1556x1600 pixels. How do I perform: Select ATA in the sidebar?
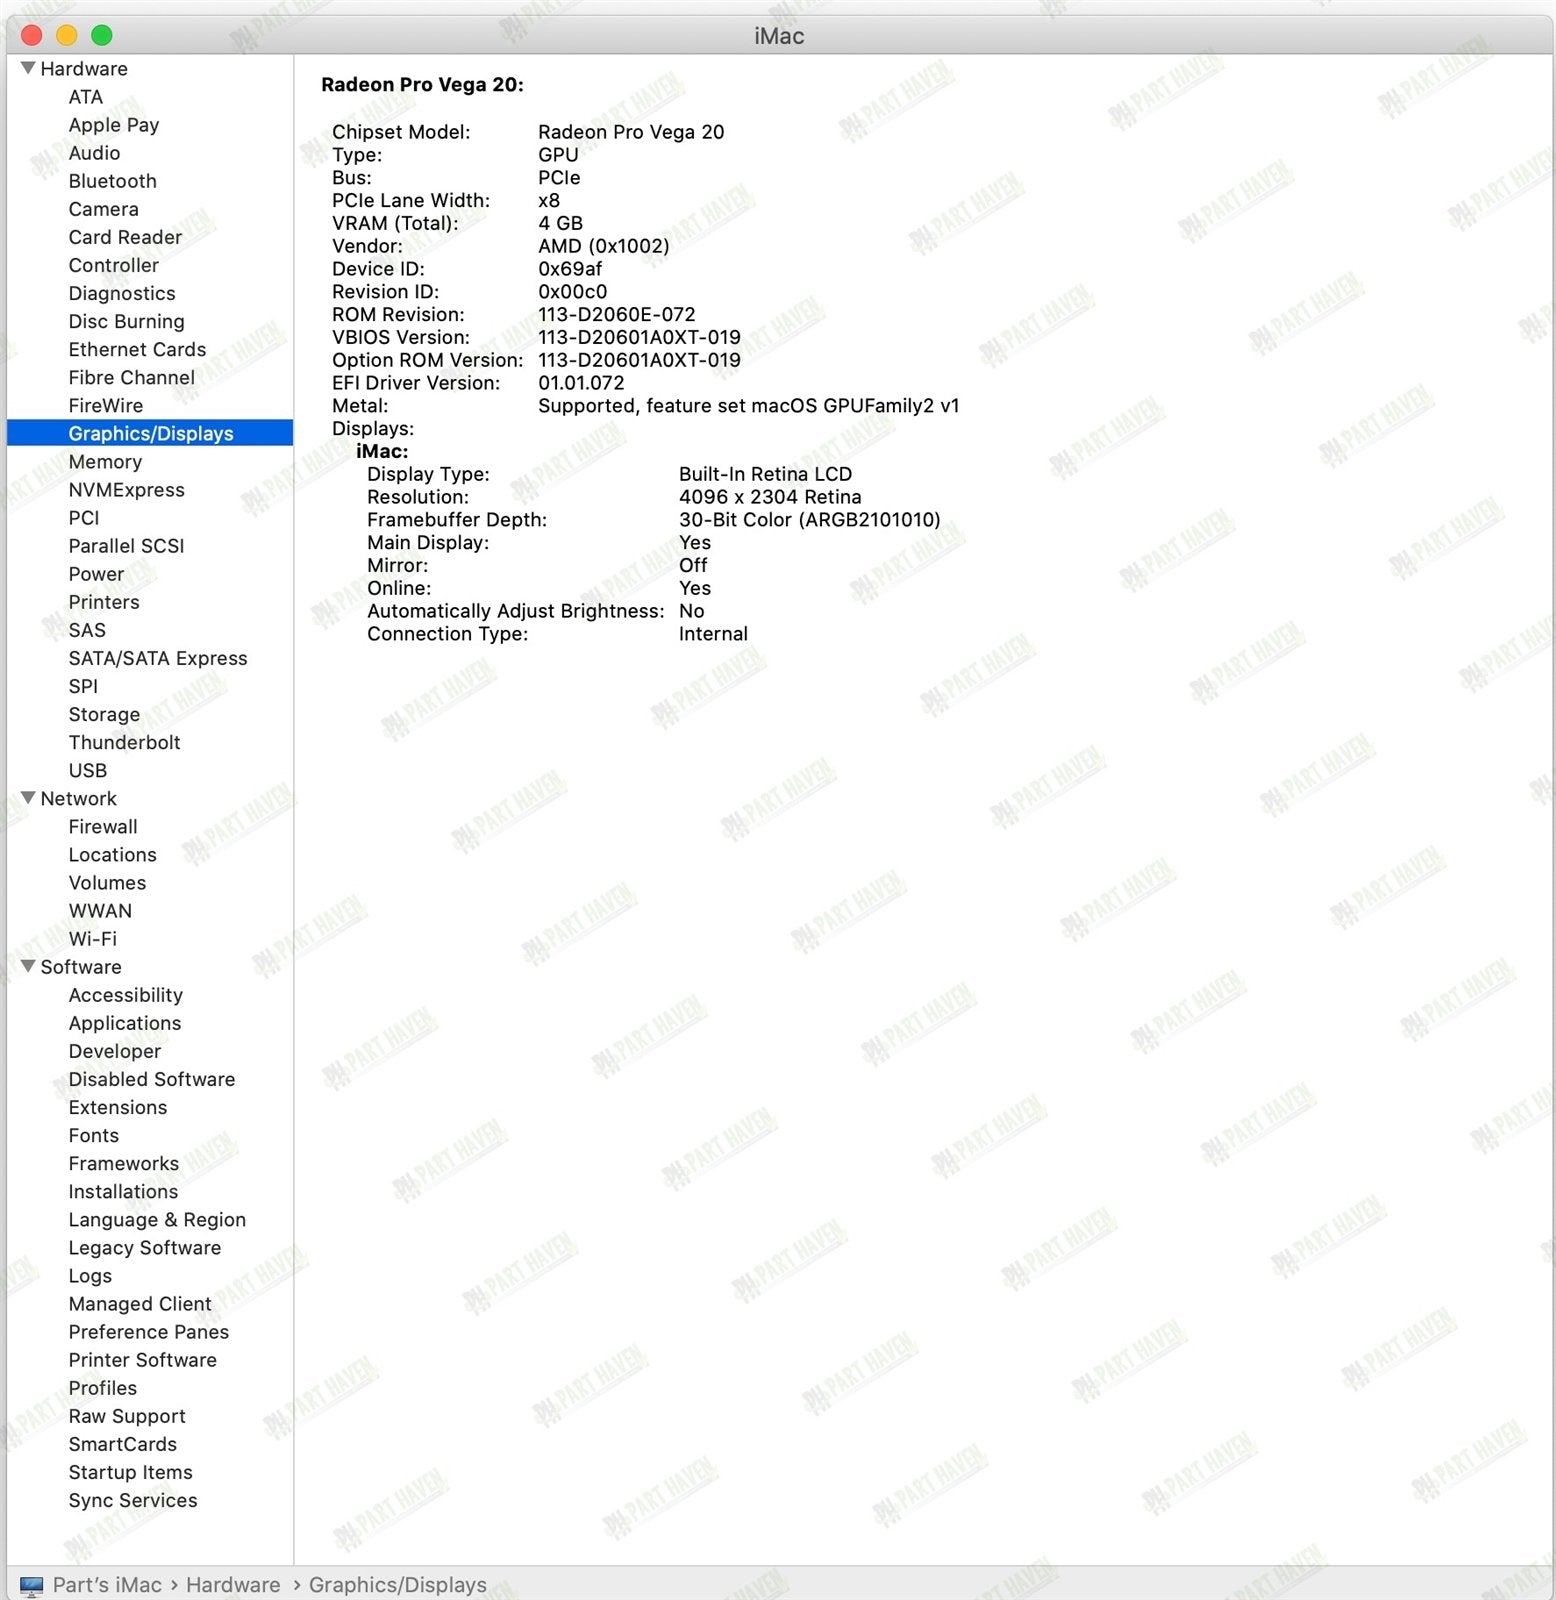(86, 97)
